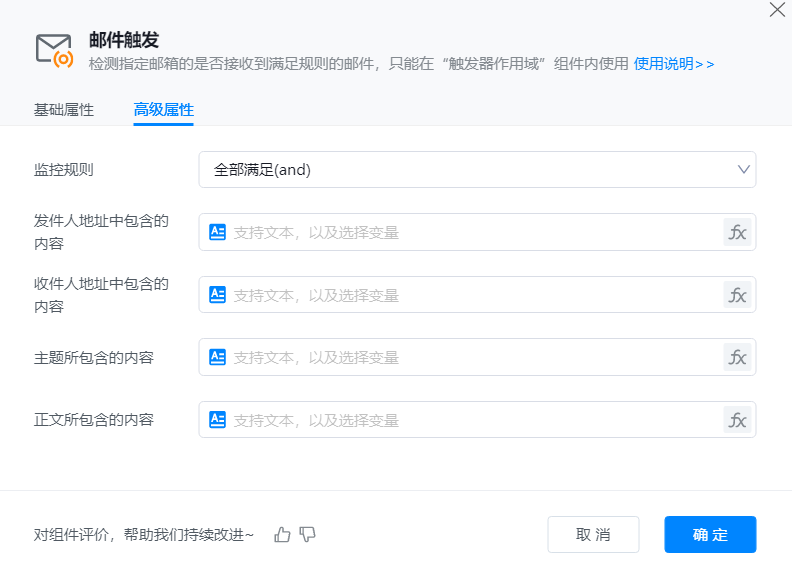The width and height of the screenshot is (792, 564).
Task: Click text-type icon in sender address field
Action: (217, 232)
